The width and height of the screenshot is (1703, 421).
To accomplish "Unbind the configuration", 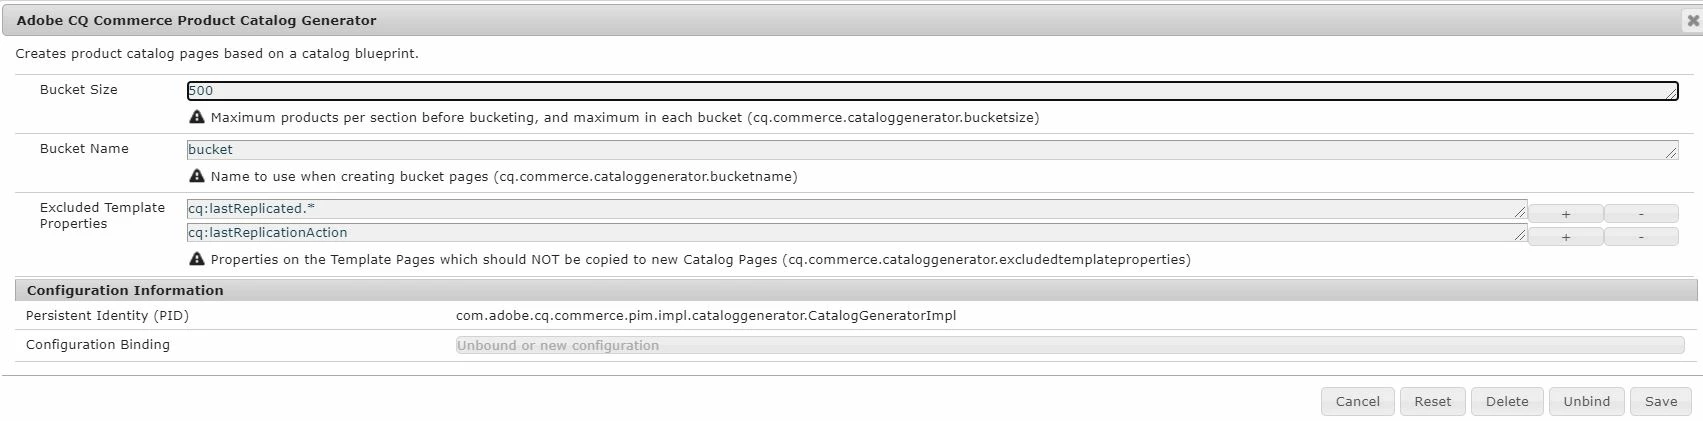I will pos(1587,401).
